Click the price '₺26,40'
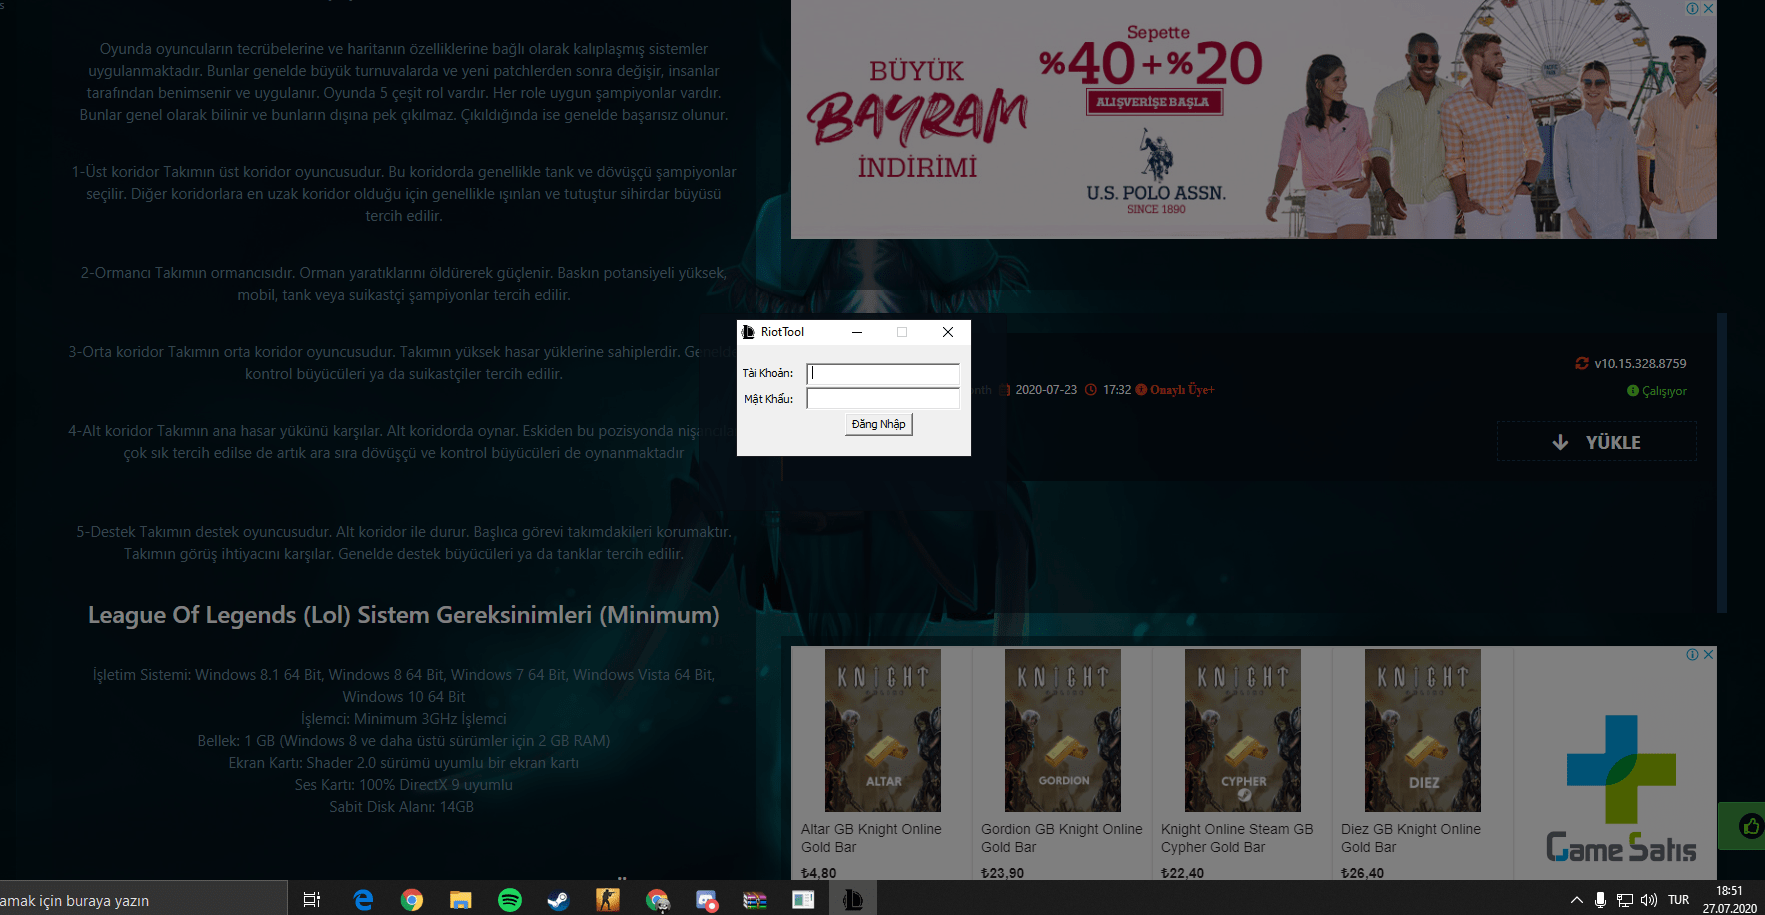1765x915 pixels. coord(1363,873)
